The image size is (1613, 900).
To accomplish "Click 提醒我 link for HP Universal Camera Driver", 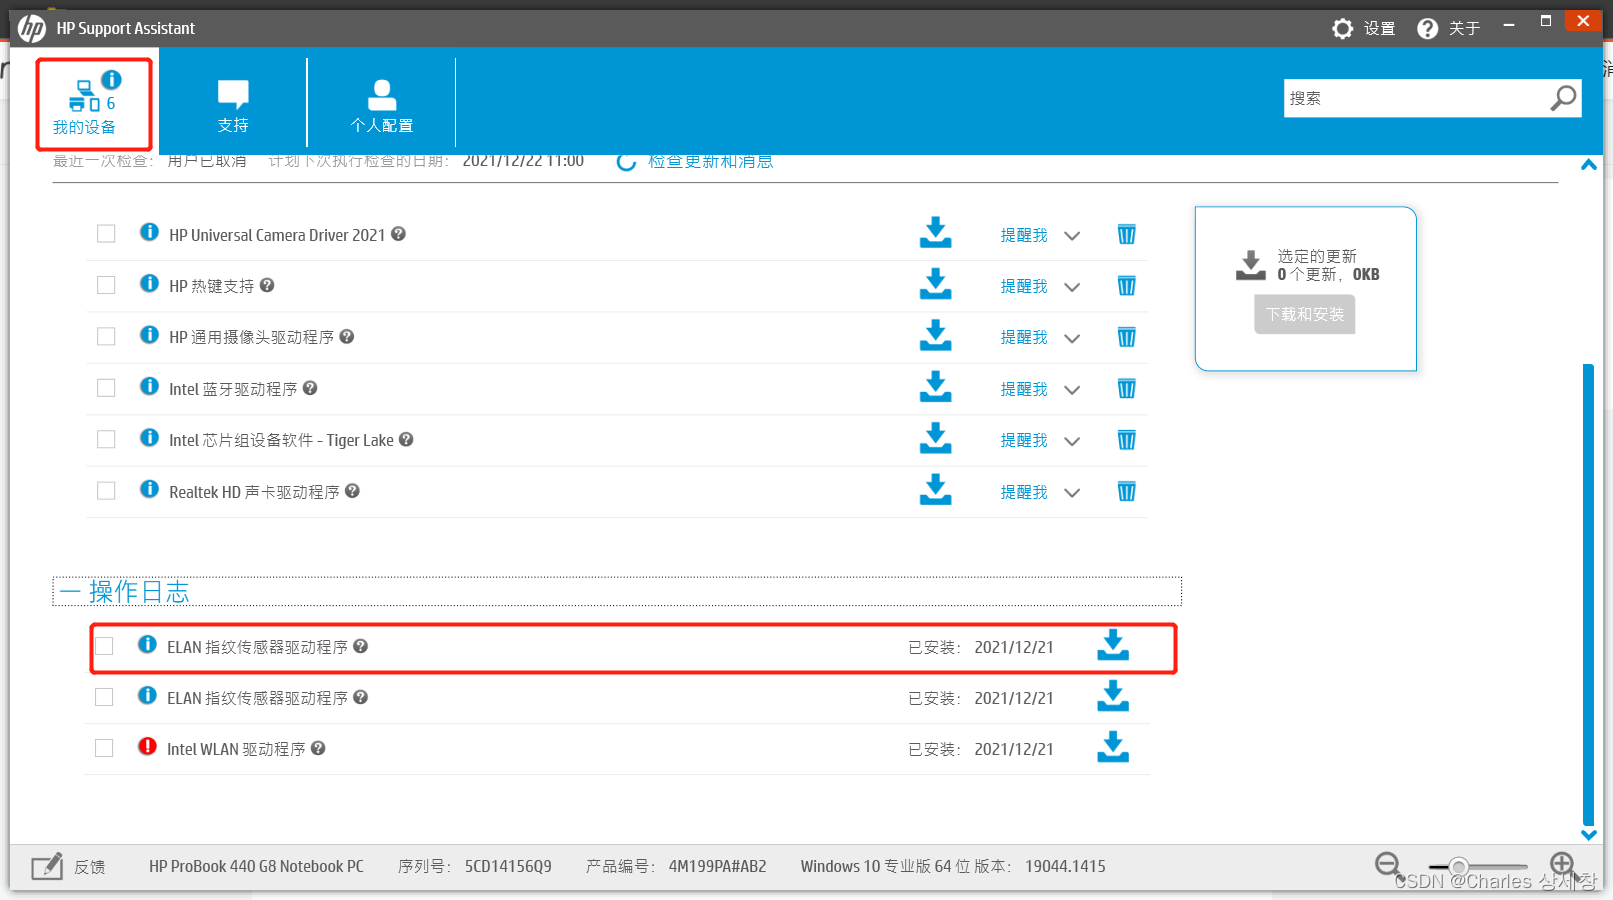I will tap(1024, 235).
